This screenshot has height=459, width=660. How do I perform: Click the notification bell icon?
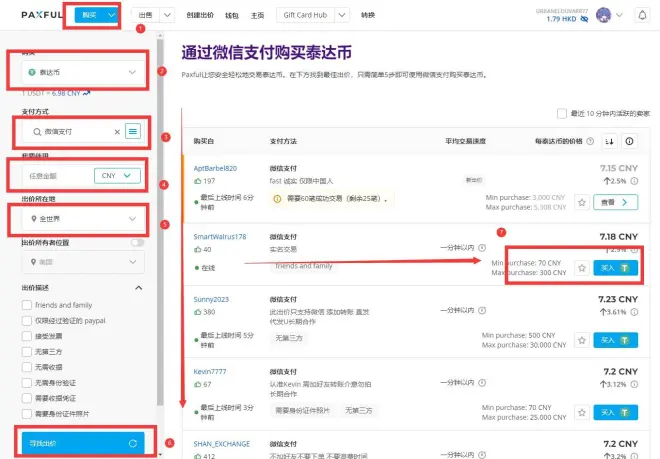click(642, 15)
